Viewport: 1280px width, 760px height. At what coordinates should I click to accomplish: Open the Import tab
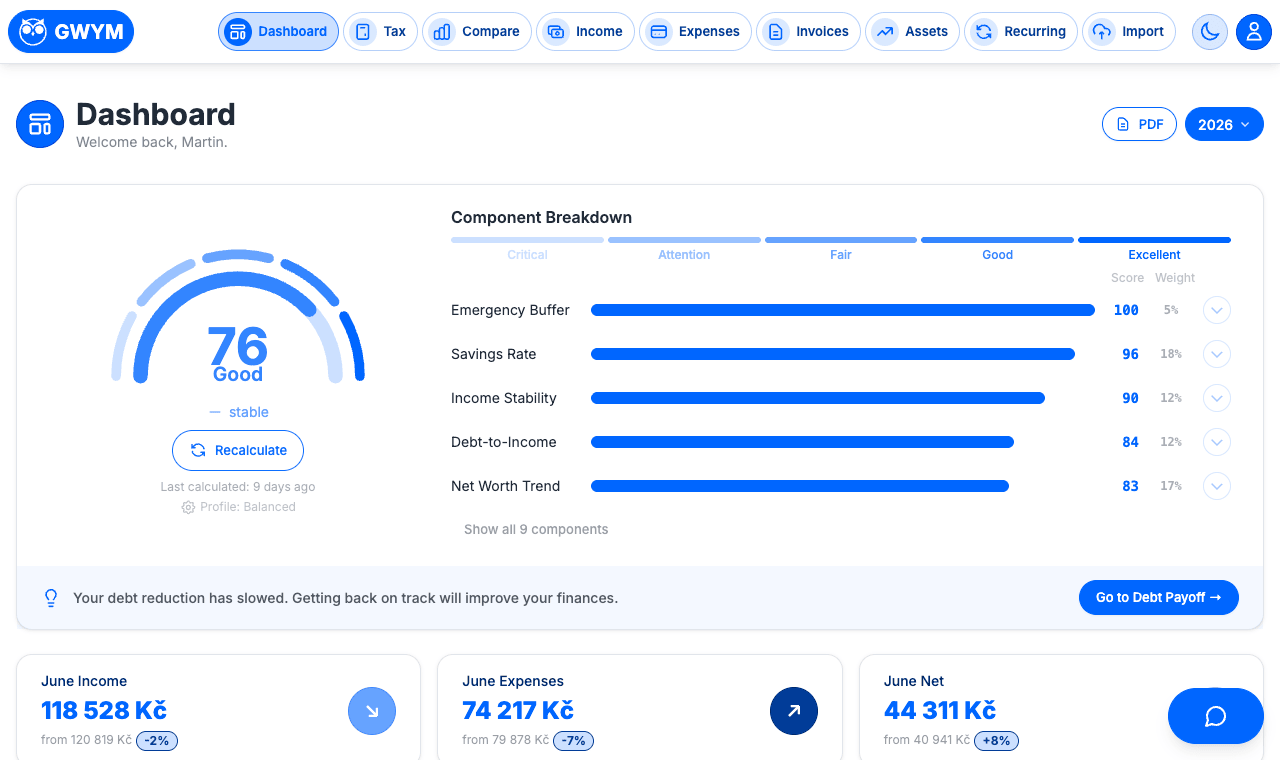coord(1129,32)
